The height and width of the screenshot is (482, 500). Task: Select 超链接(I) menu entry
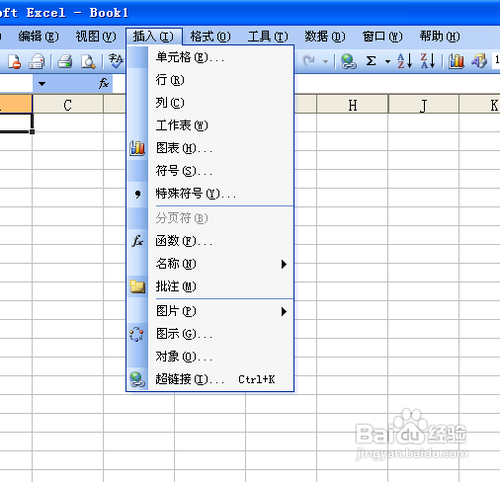pos(221,379)
